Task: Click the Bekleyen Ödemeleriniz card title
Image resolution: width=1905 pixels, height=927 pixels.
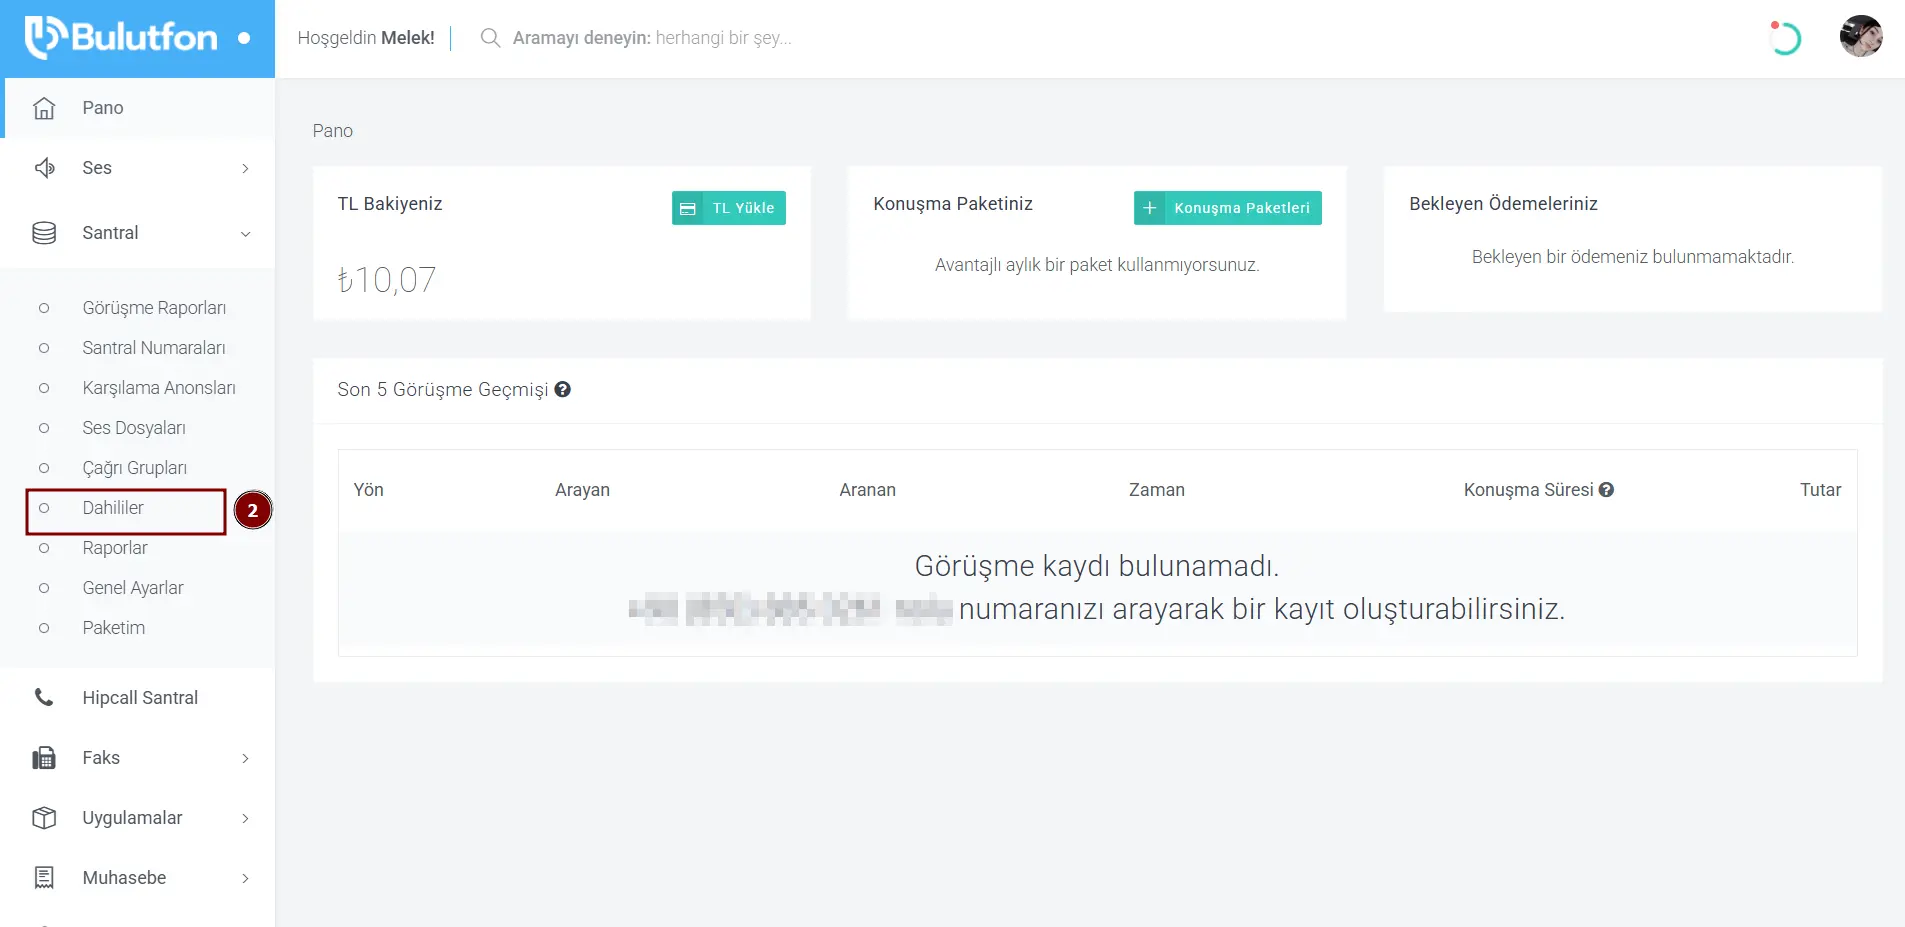Action: [1503, 204]
